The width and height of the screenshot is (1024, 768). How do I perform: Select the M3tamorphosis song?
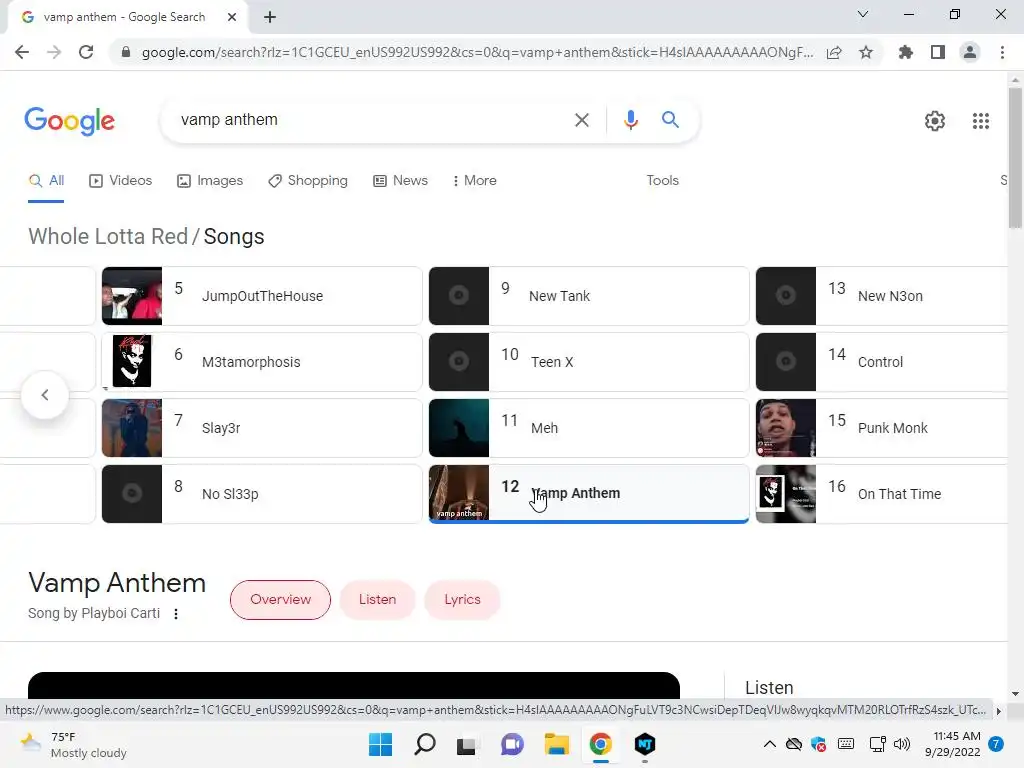262,362
